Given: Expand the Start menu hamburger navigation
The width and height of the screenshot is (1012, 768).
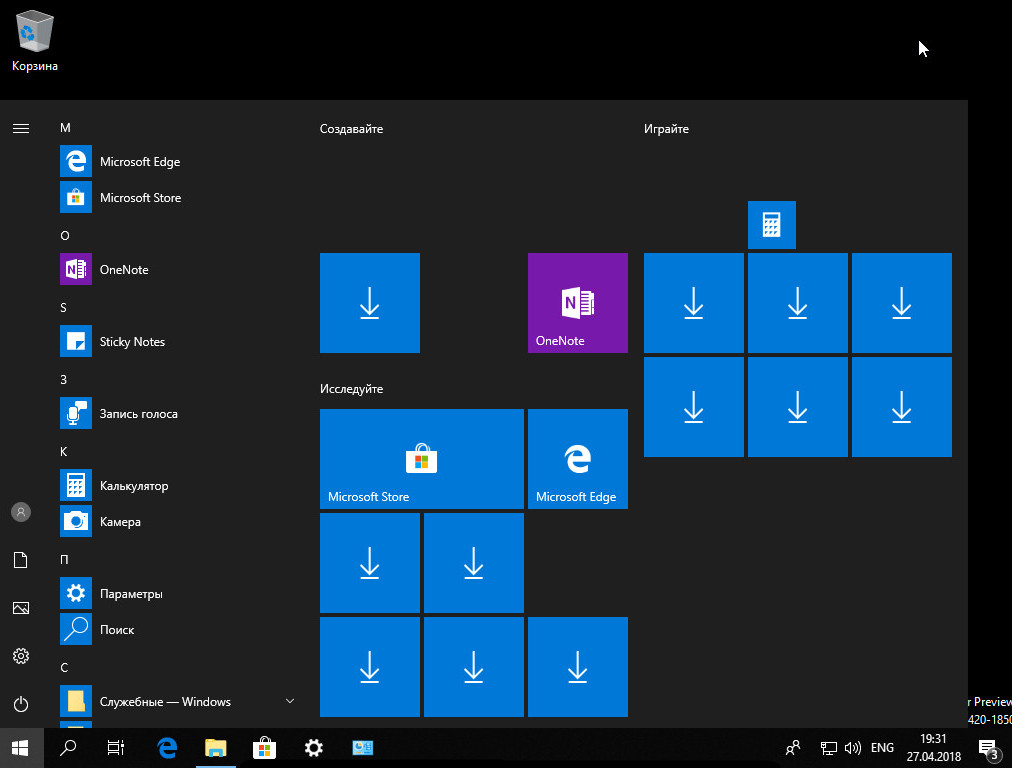Looking at the screenshot, I should [21, 128].
